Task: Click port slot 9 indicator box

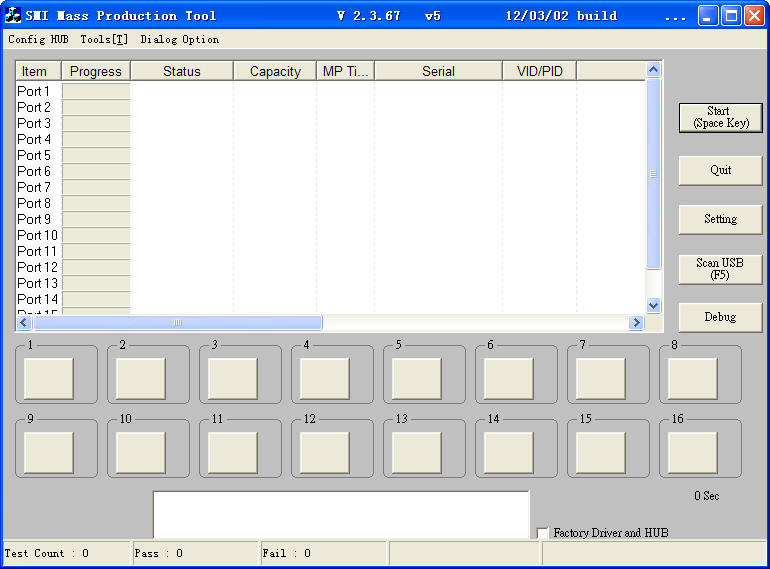Action: pyautogui.click(x=49, y=452)
